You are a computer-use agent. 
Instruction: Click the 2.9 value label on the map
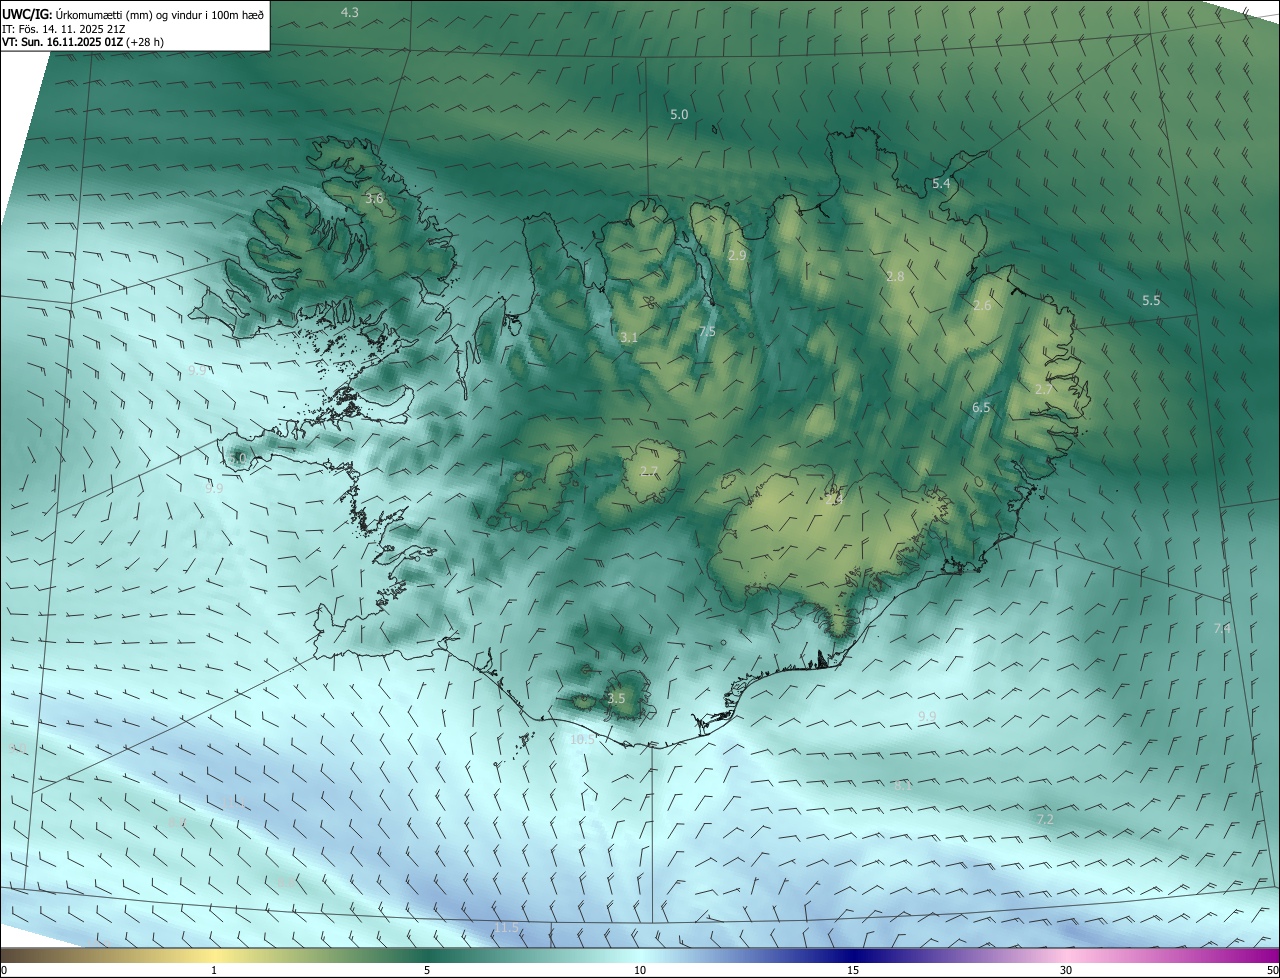[x=737, y=256]
